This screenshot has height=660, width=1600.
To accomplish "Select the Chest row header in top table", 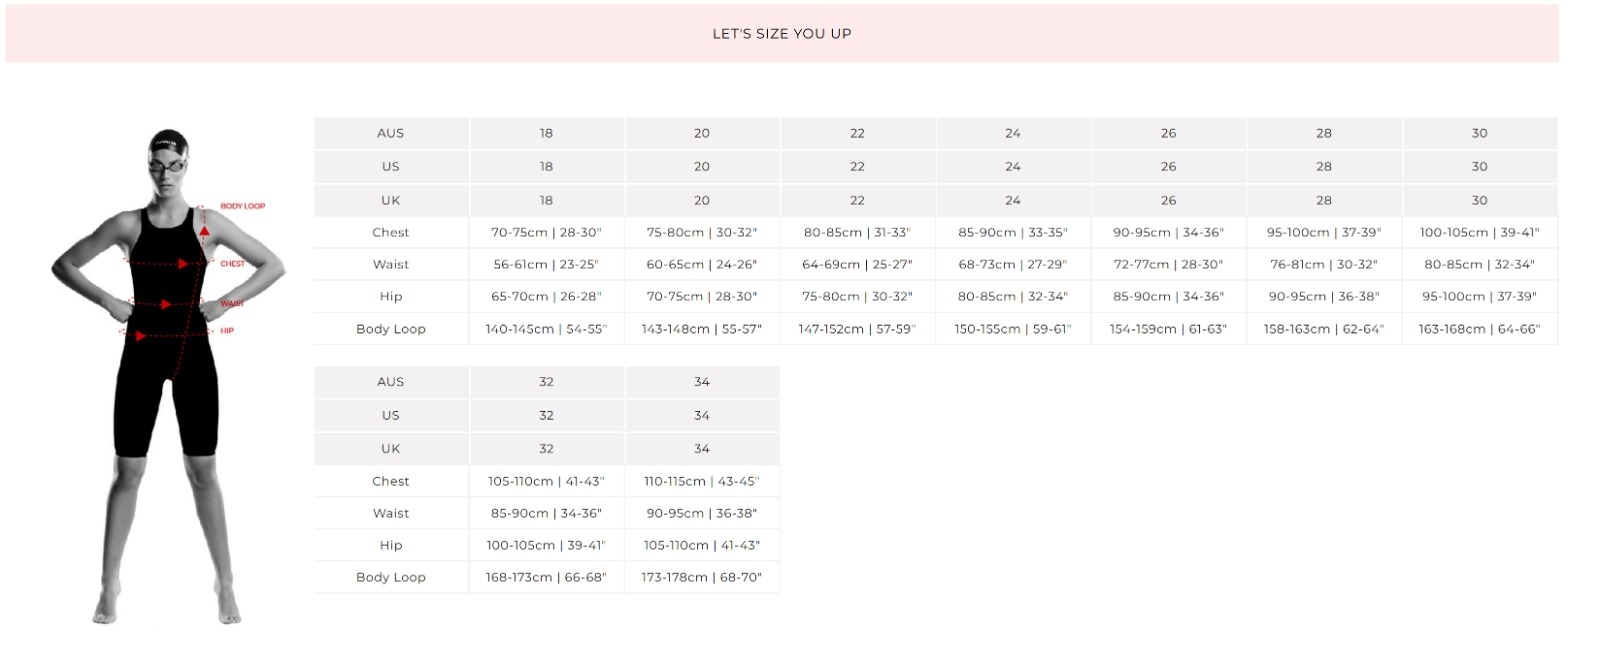I will click(x=391, y=233).
